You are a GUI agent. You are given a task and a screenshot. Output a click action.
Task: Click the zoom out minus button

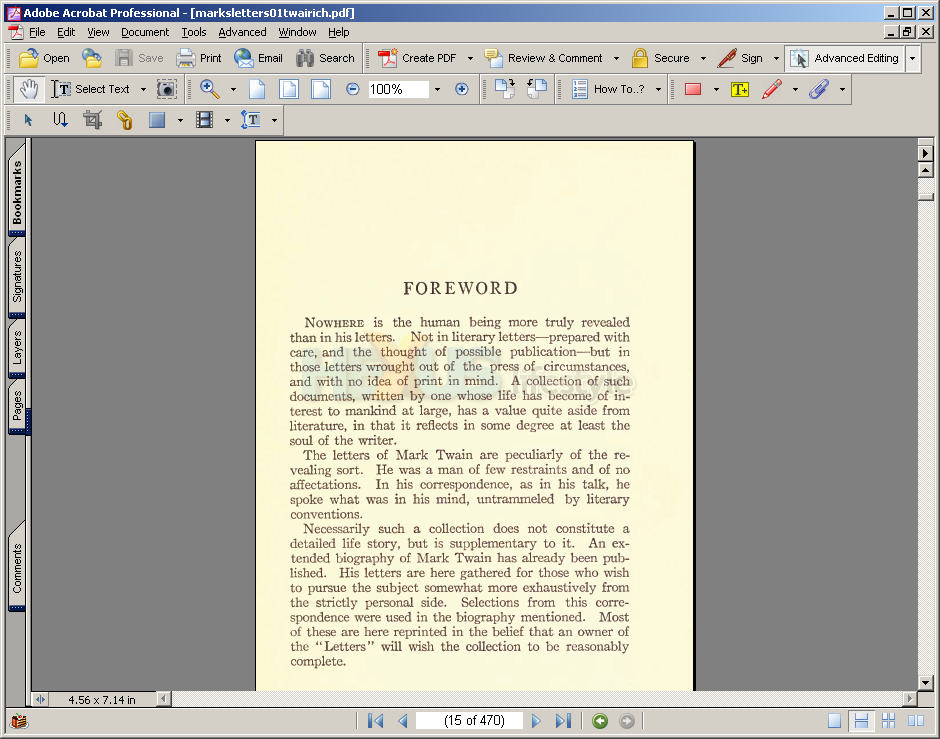tap(352, 89)
